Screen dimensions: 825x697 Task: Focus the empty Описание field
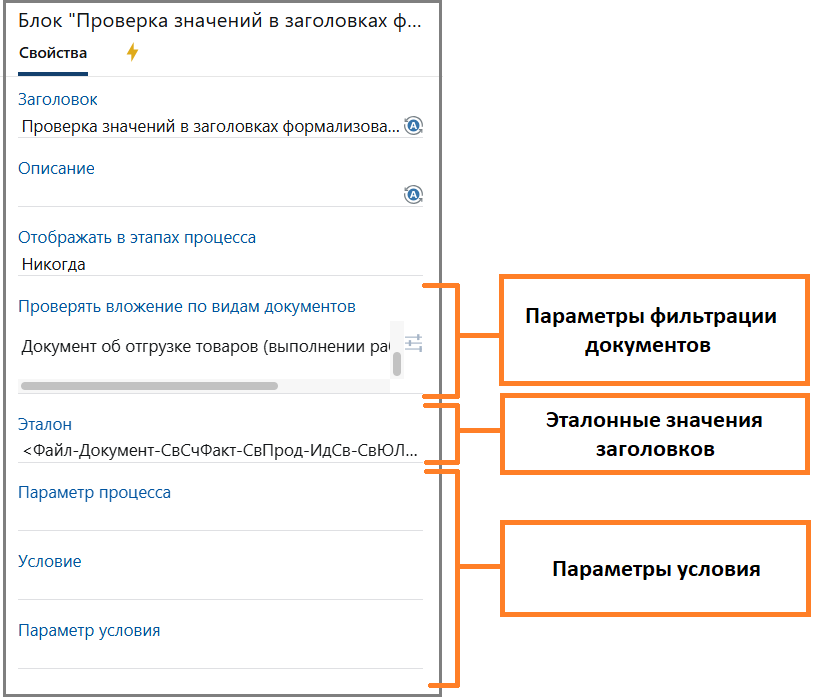(x=208, y=195)
